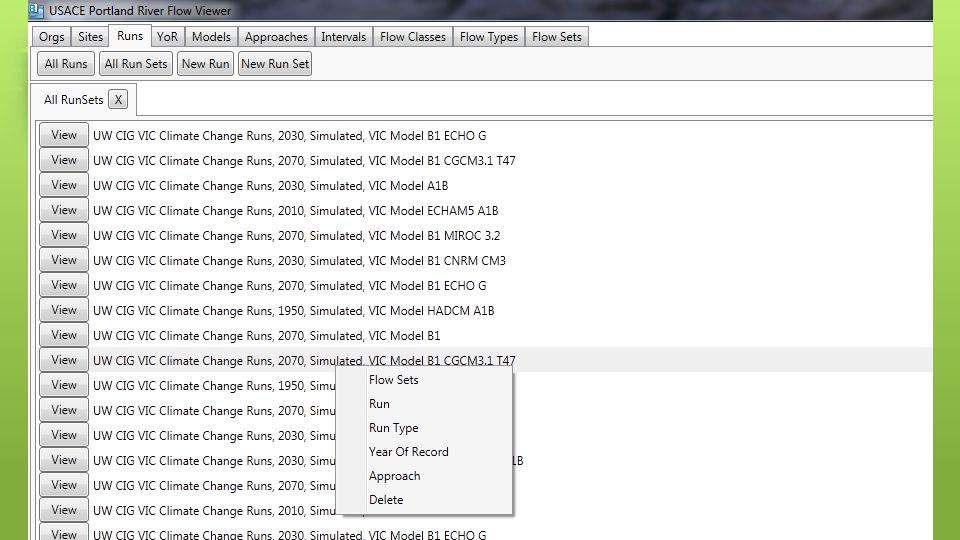View the 2070 VIC Model B1 run set

(x=64, y=335)
